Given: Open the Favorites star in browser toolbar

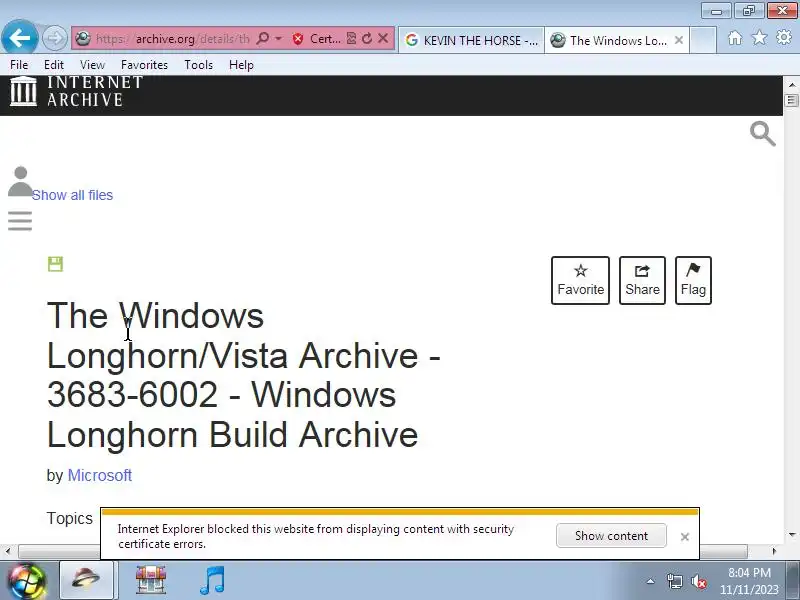Looking at the screenshot, I should 759,38.
